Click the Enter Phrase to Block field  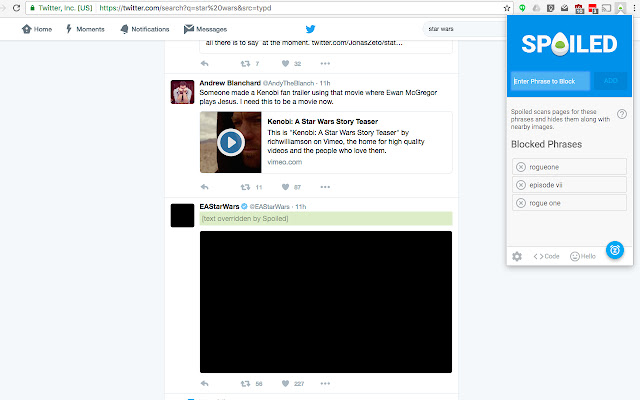coord(550,81)
